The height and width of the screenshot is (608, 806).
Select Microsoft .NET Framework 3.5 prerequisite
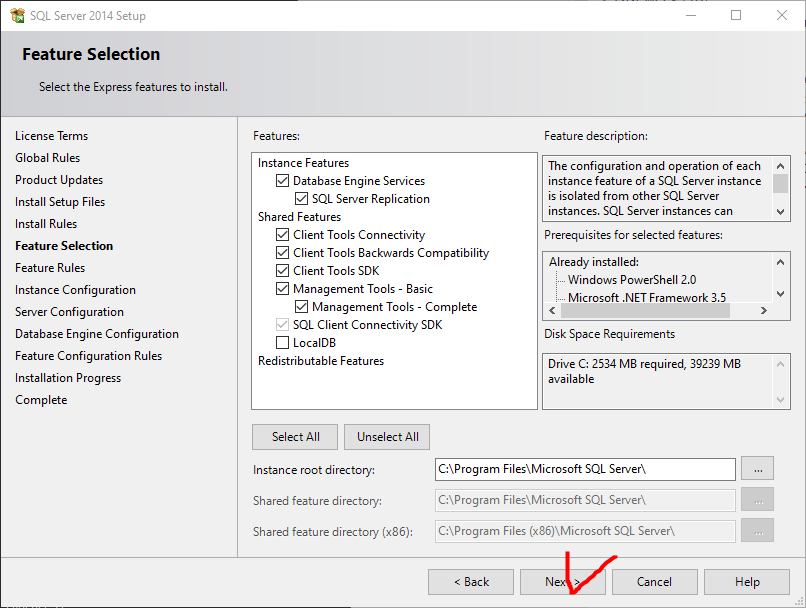pos(647,298)
